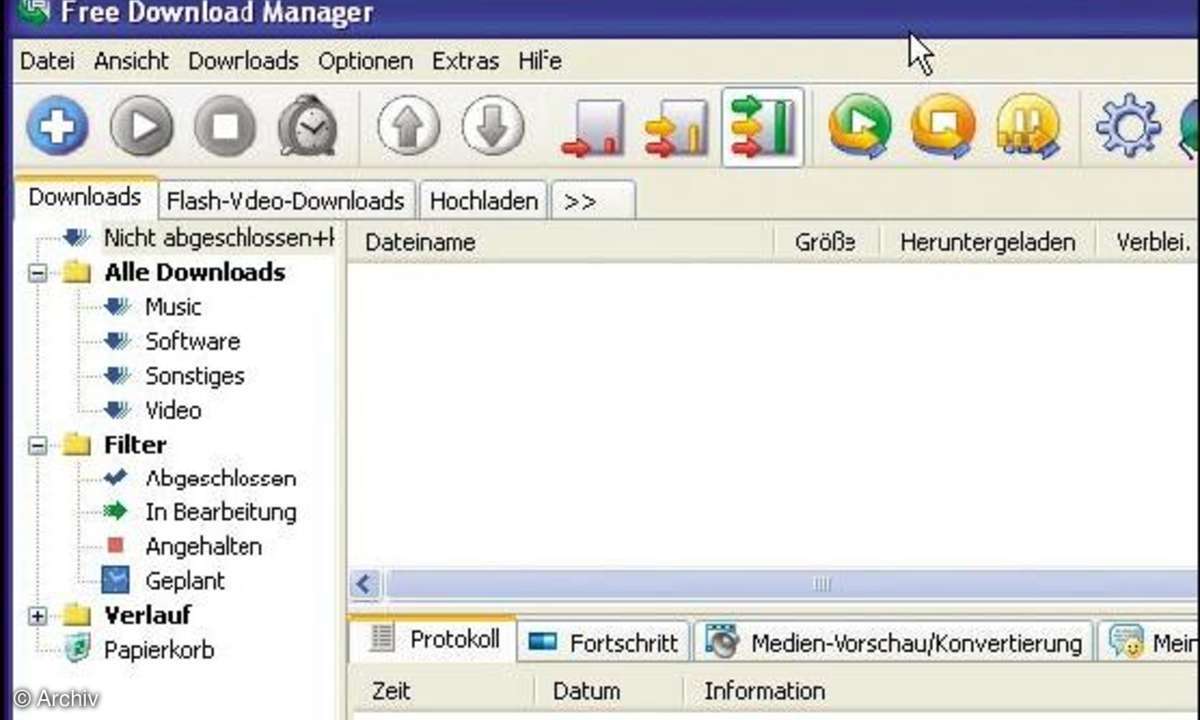1200x720 pixels.
Task: Click the Geplant calendar icon
Action: (116, 580)
